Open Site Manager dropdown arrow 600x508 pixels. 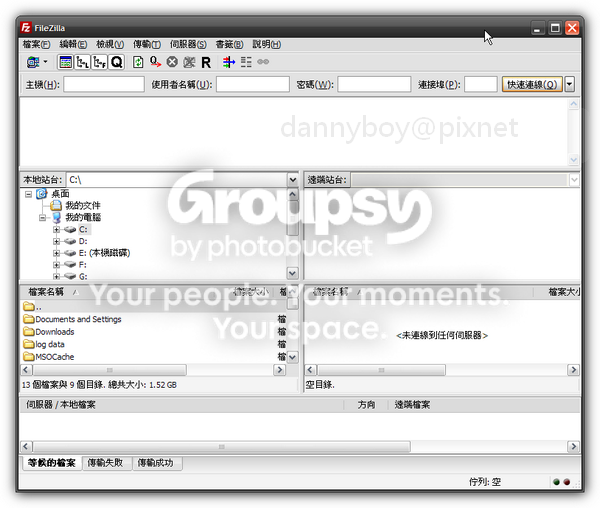pos(46,62)
